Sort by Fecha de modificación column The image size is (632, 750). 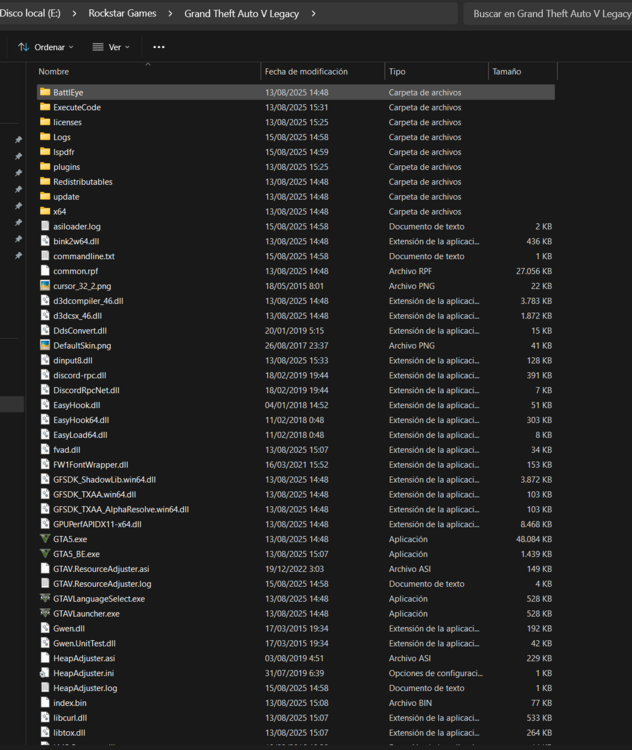pyautogui.click(x=322, y=71)
